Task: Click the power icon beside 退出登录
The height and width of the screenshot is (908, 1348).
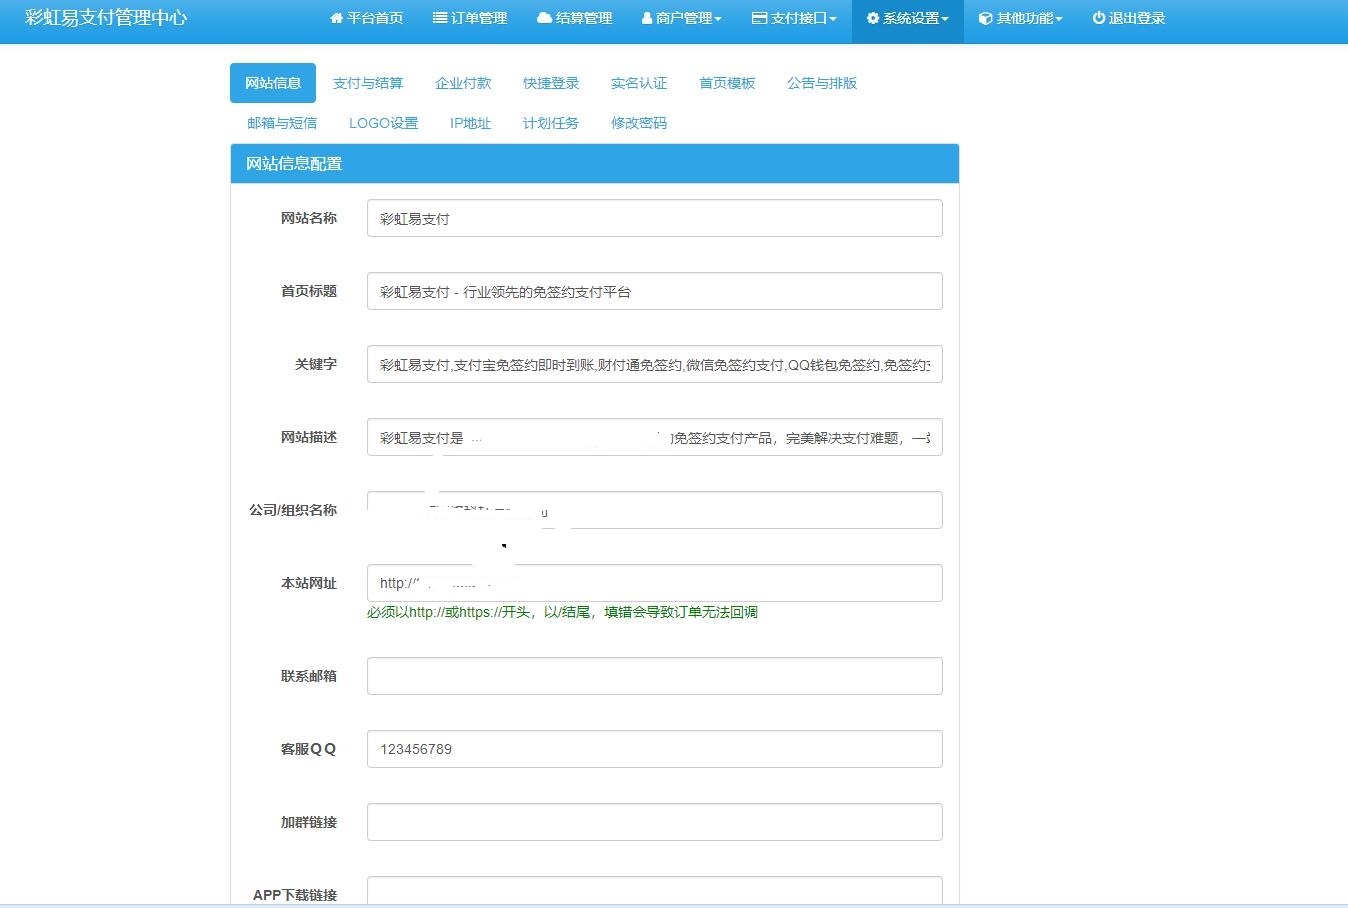Action: point(1099,18)
